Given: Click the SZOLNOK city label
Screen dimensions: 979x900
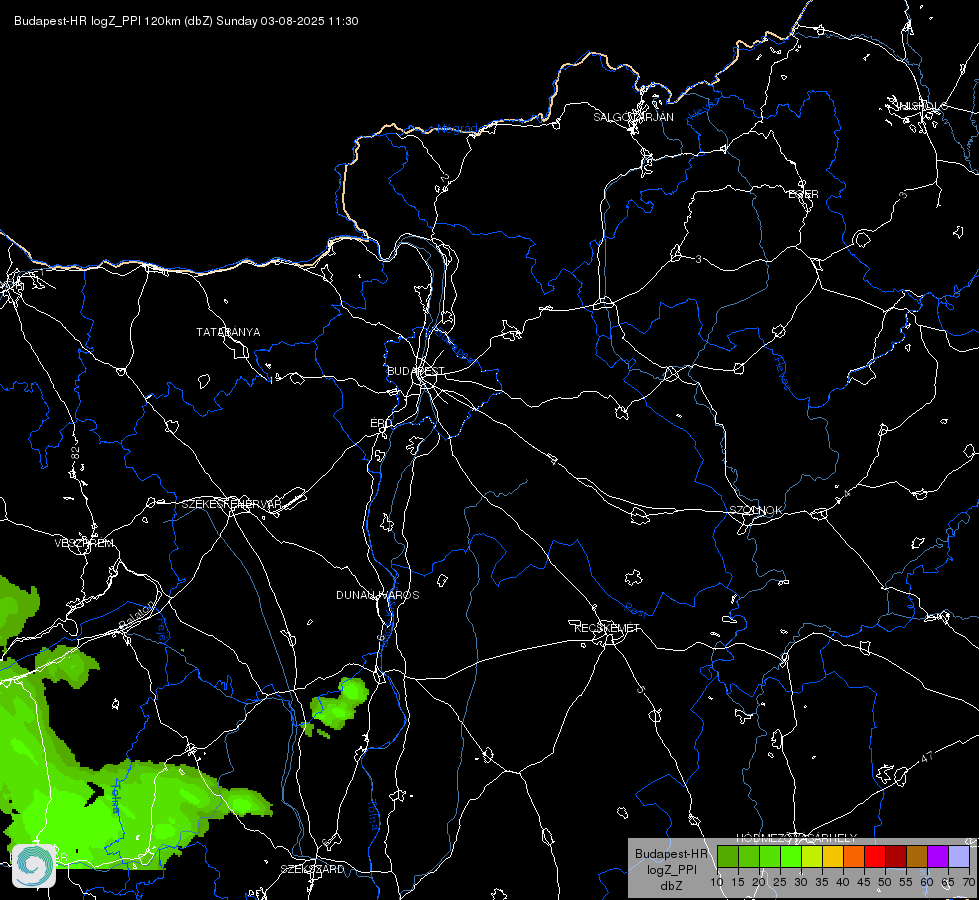Looking at the screenshot, I should [755, 510].
